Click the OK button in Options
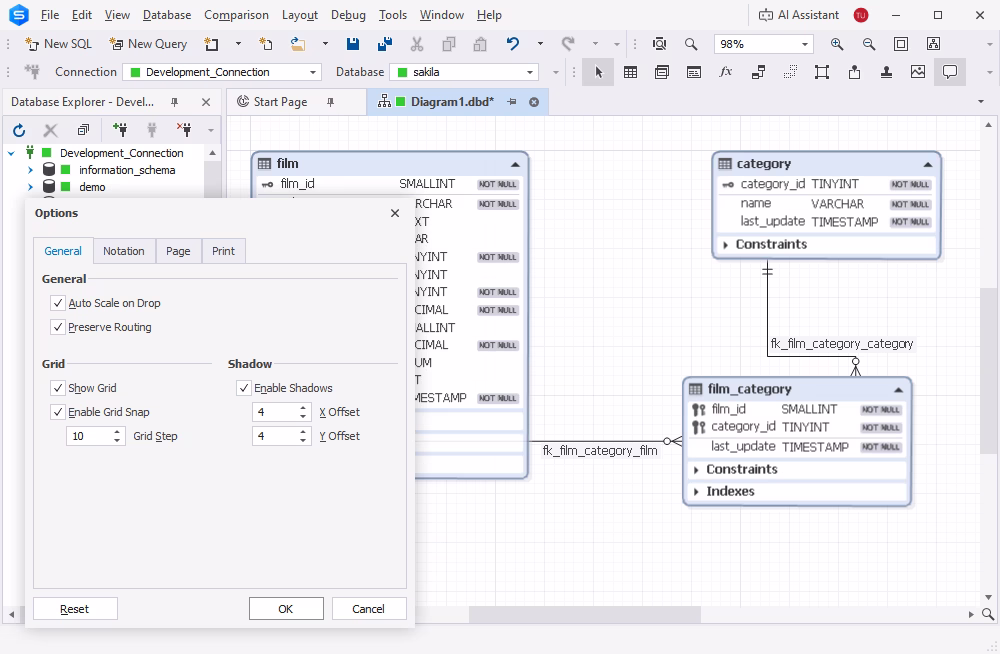 (x=286, y=609)
